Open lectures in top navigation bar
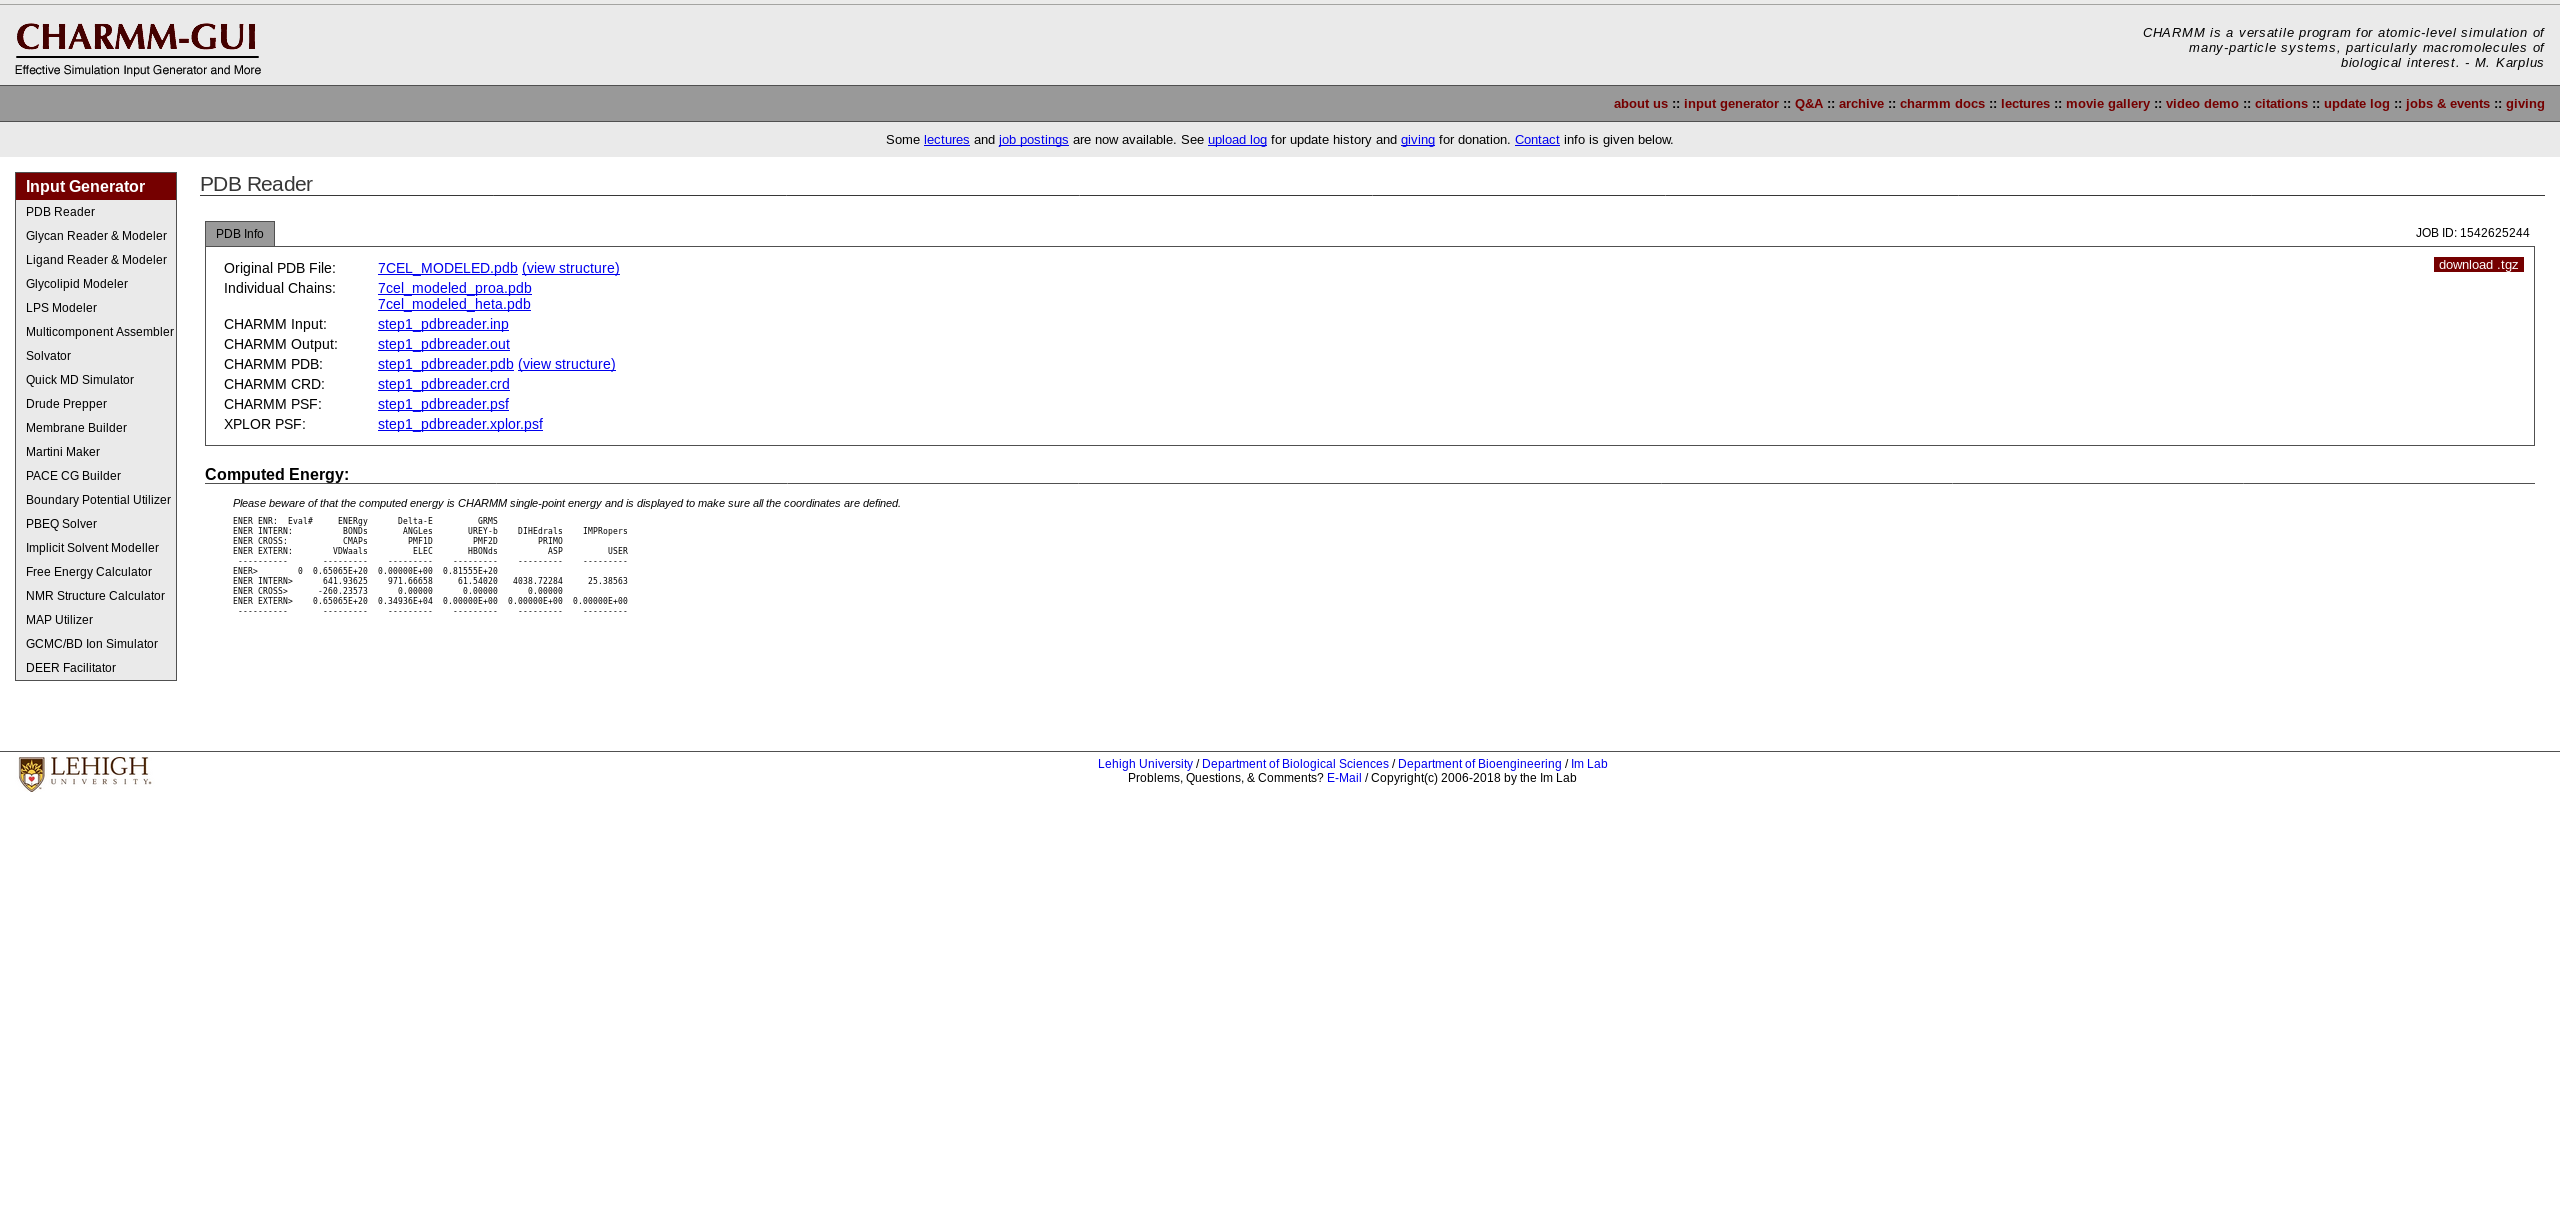The image size is (2560, 1215). [2025, 104]
